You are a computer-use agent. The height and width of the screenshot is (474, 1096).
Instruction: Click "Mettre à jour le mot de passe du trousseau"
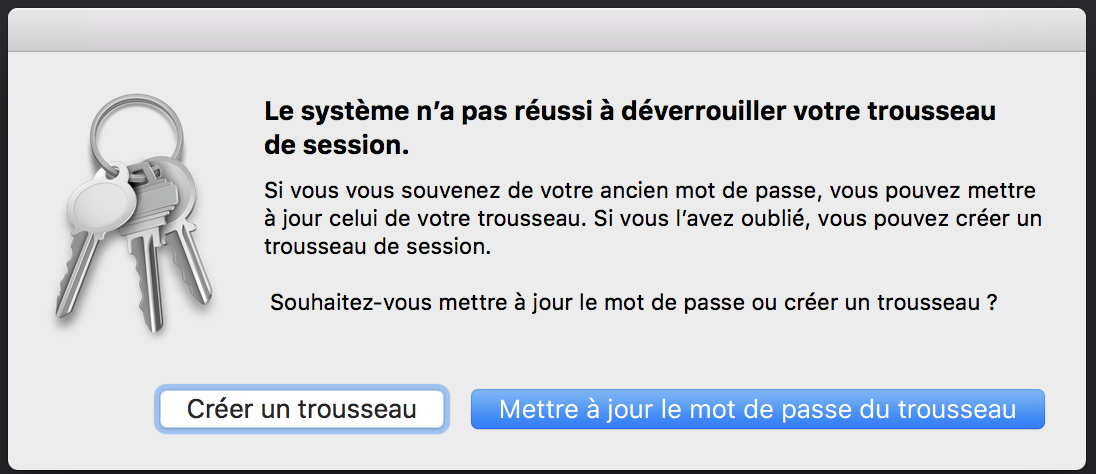pos(758,409)
